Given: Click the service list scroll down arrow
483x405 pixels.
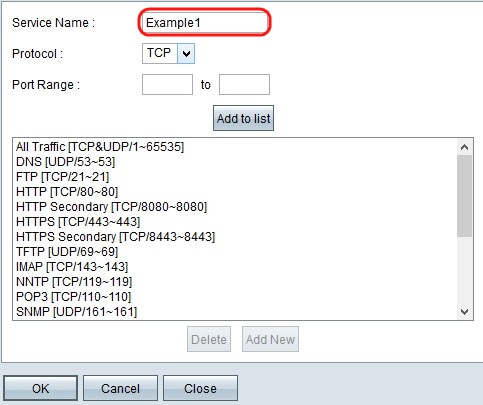Looking at the screenshot, I should [x=464, y=312].
